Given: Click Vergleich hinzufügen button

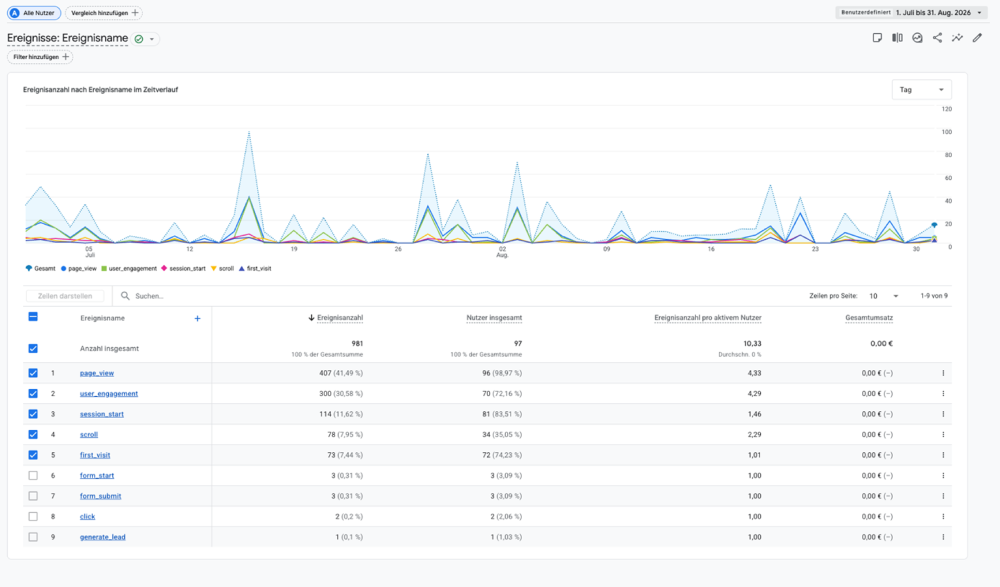Looking at the screenshot, I should coord(104,13).
